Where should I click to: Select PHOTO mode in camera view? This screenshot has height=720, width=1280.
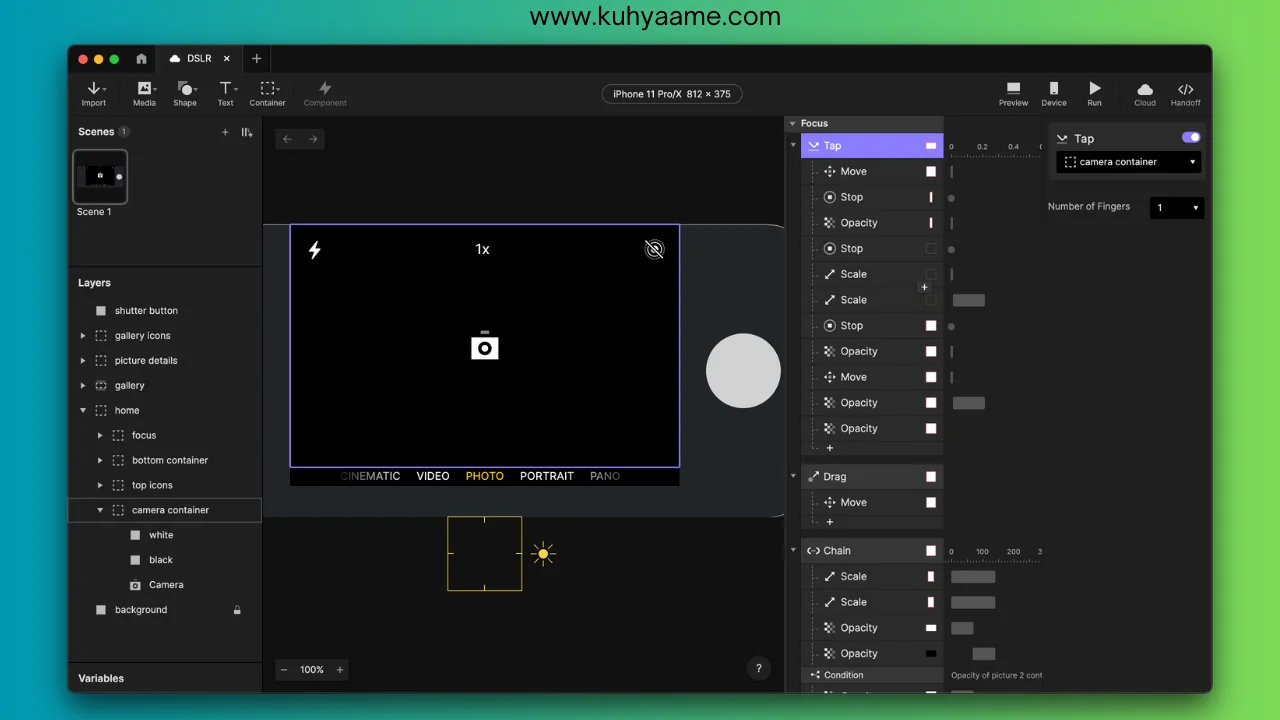click(485, 476)
